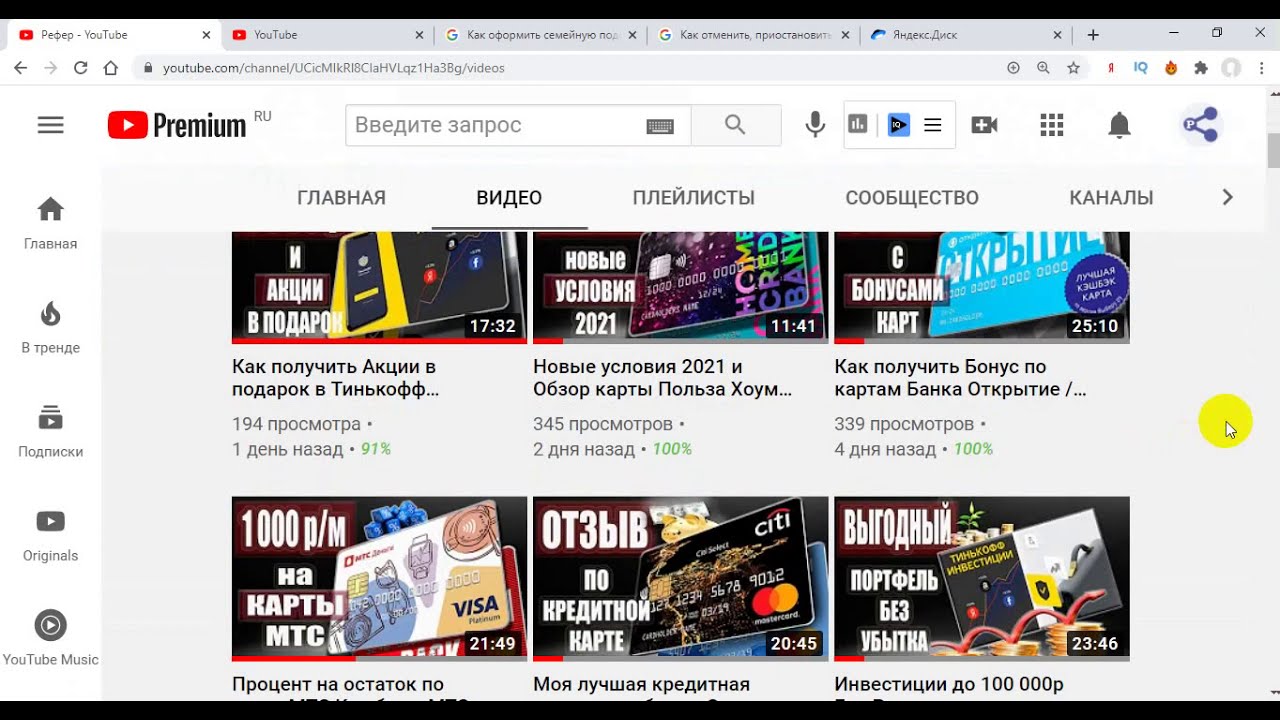Click the magnifier search button
Image resolution: width=1280 pixels, height=720 pixels.
735,125
